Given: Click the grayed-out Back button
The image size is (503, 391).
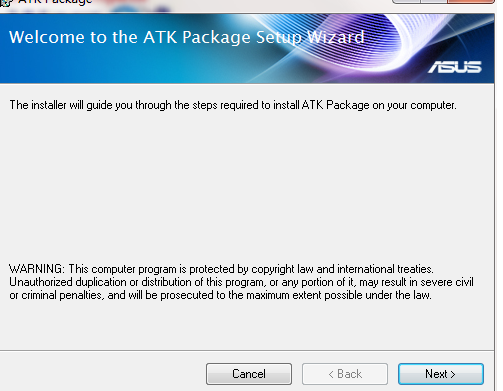Looking at the screenshot, I should coord(345,374).
